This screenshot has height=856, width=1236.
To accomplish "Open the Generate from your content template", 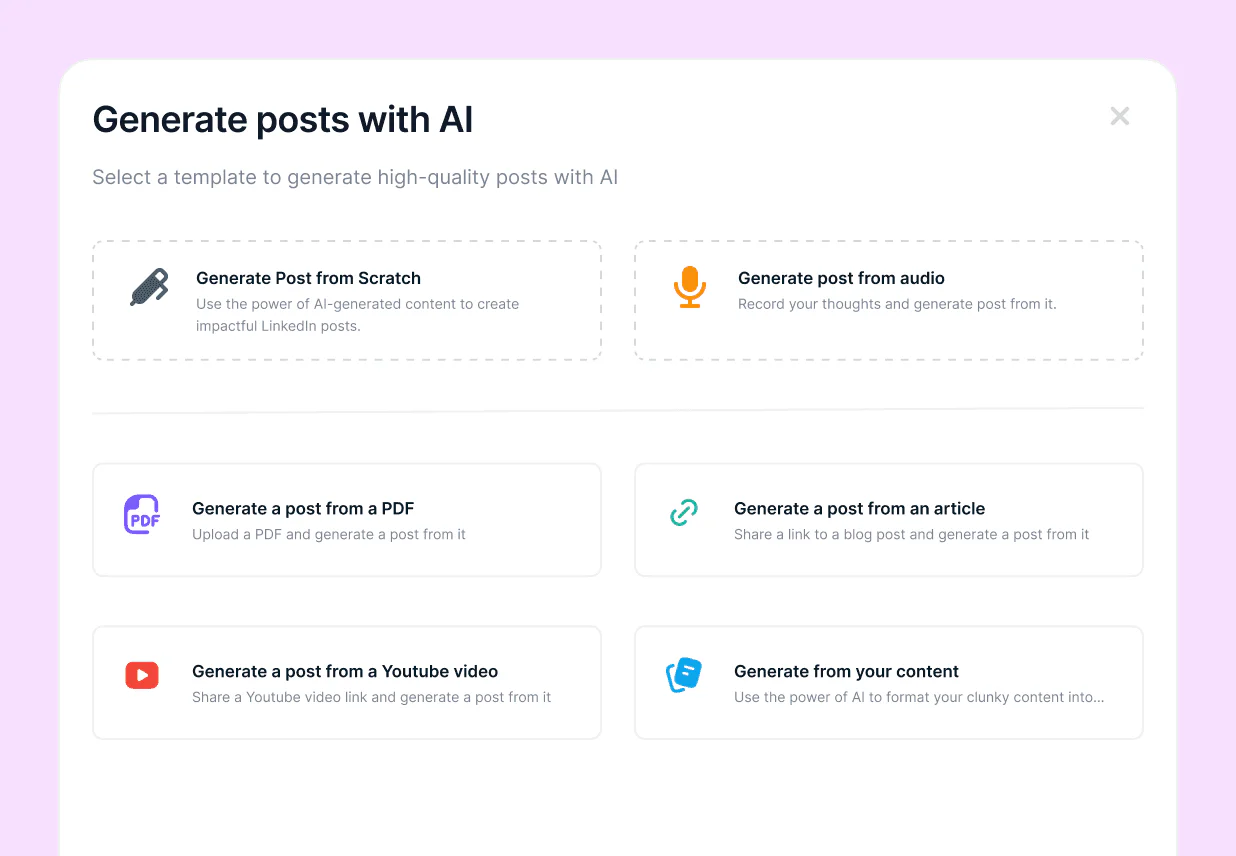I will (x=888, y=682).
